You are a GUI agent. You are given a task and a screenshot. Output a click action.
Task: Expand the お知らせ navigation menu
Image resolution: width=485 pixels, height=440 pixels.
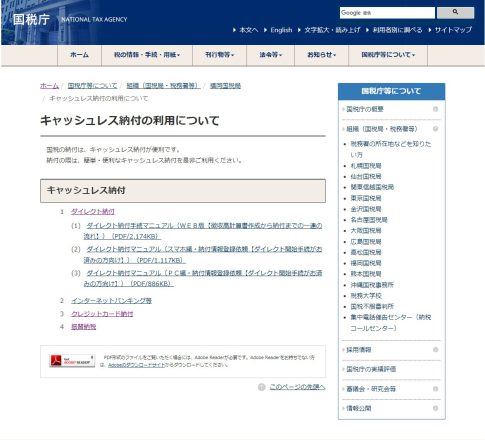322,55
